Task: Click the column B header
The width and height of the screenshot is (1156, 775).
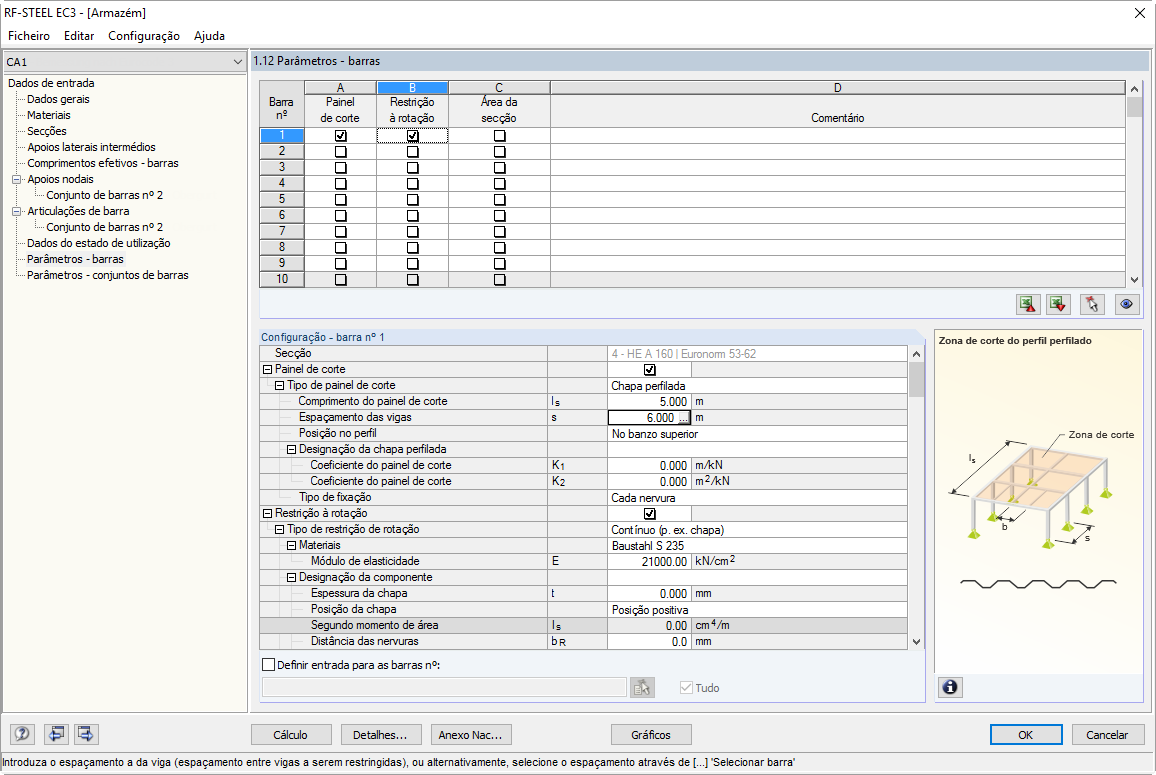Action: [x=412, y=88]
